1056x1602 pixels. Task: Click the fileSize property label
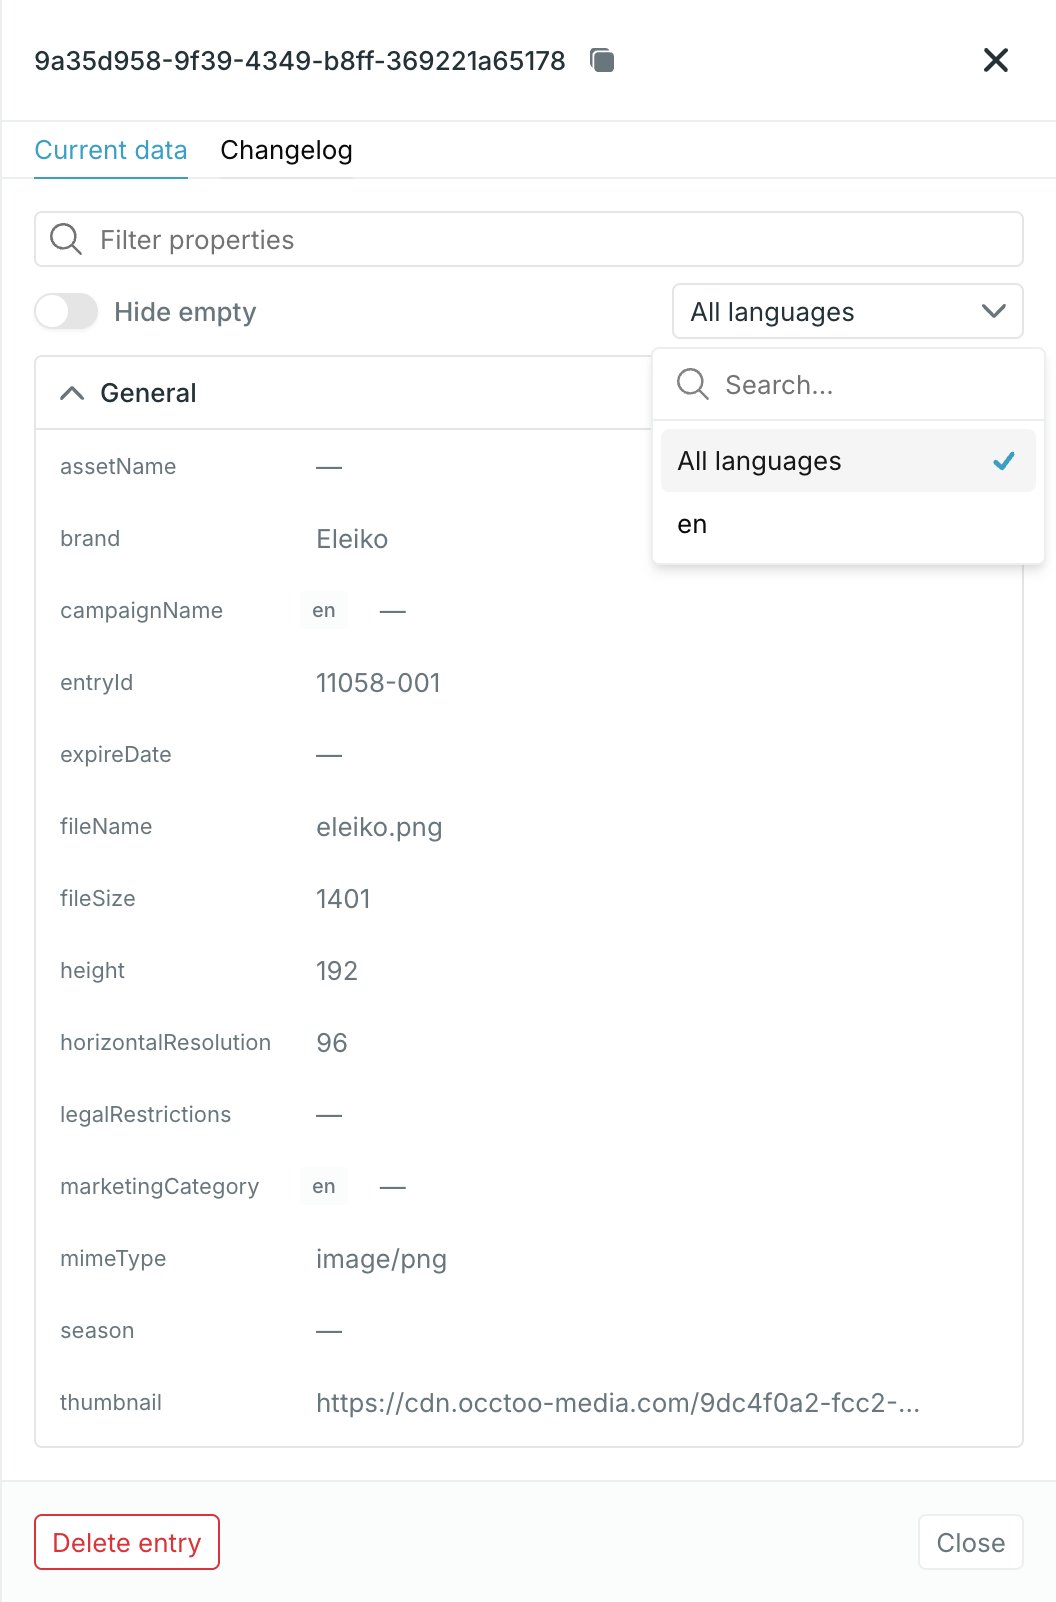coord(97,899)
